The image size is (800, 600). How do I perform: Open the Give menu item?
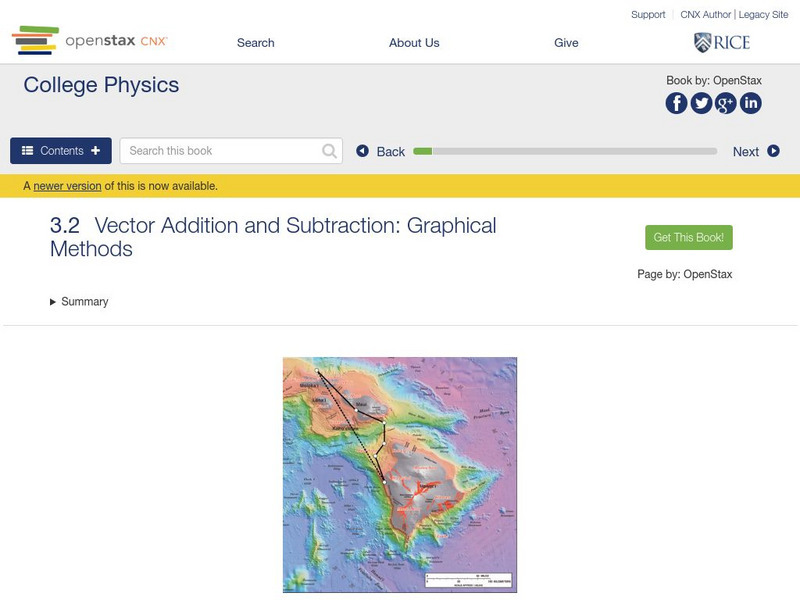(x=566, y=43)
